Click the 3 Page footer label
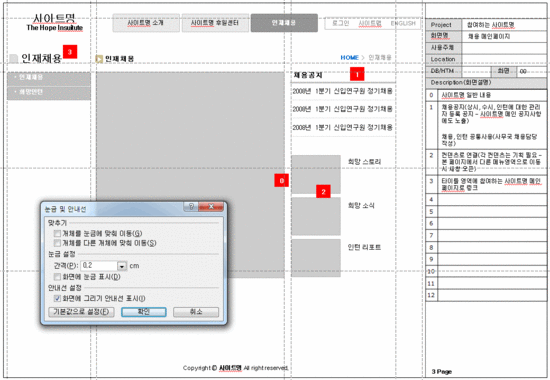This screenshot has height=380, width=550. pos(442,372)
